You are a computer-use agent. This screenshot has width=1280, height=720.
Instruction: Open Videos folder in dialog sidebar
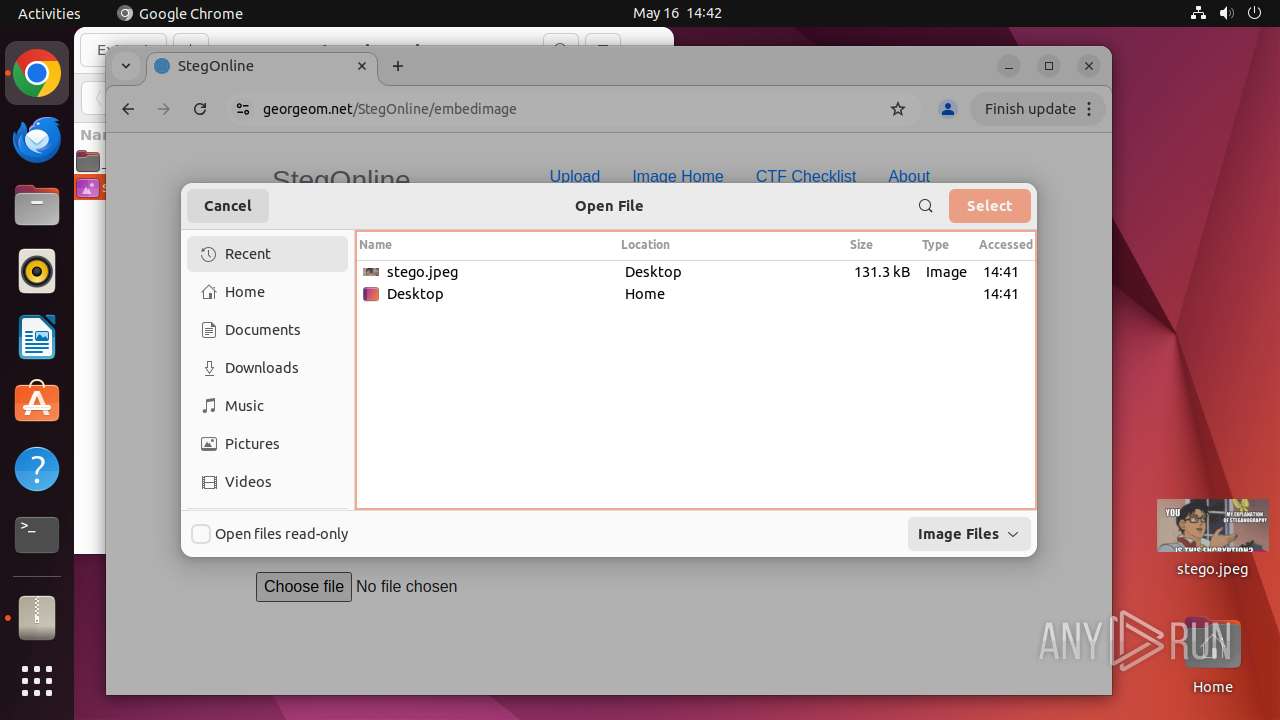click(268, 482)
